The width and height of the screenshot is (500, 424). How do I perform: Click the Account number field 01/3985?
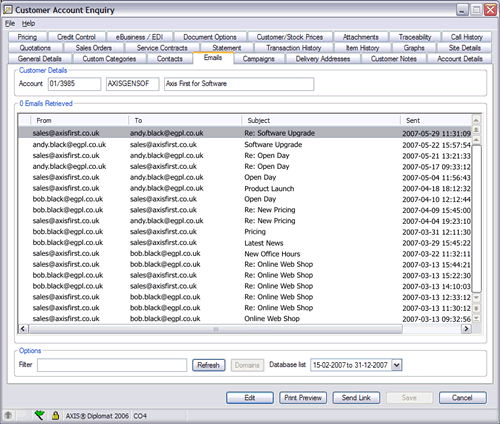pyautogui.click(x=74, y=84)
